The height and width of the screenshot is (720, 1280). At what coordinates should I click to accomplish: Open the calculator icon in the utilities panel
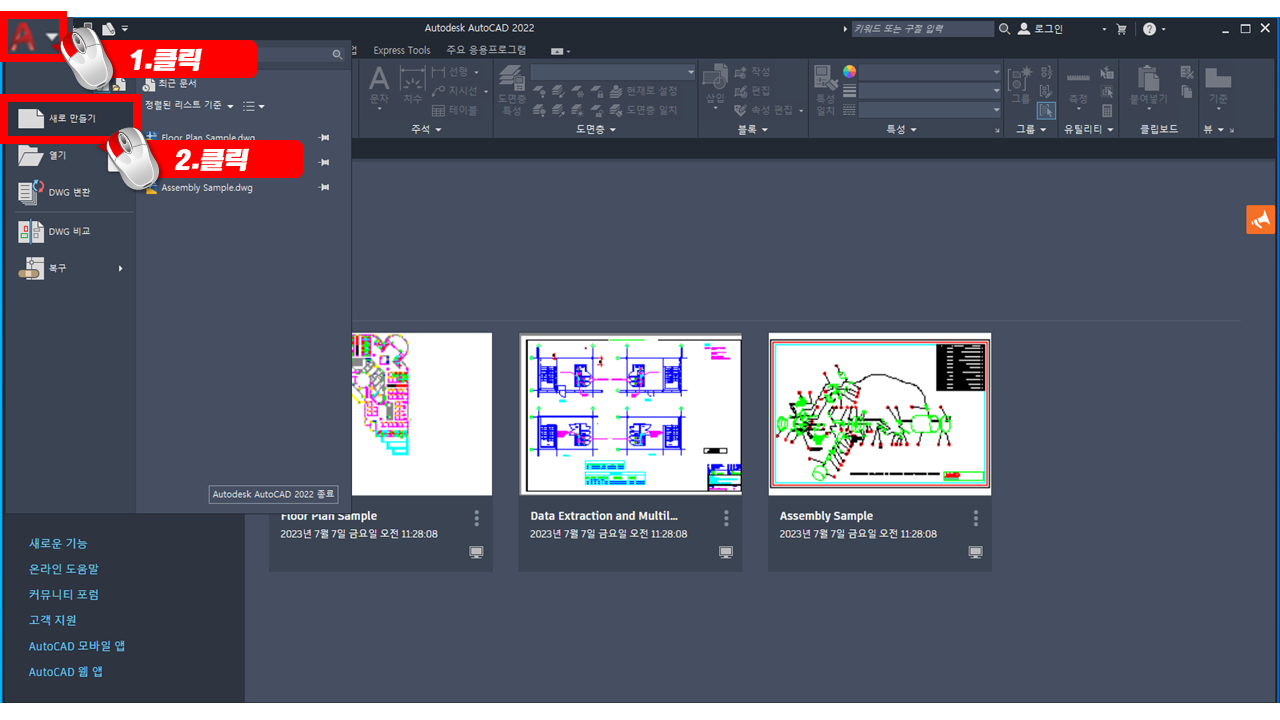click(1107, 111)
